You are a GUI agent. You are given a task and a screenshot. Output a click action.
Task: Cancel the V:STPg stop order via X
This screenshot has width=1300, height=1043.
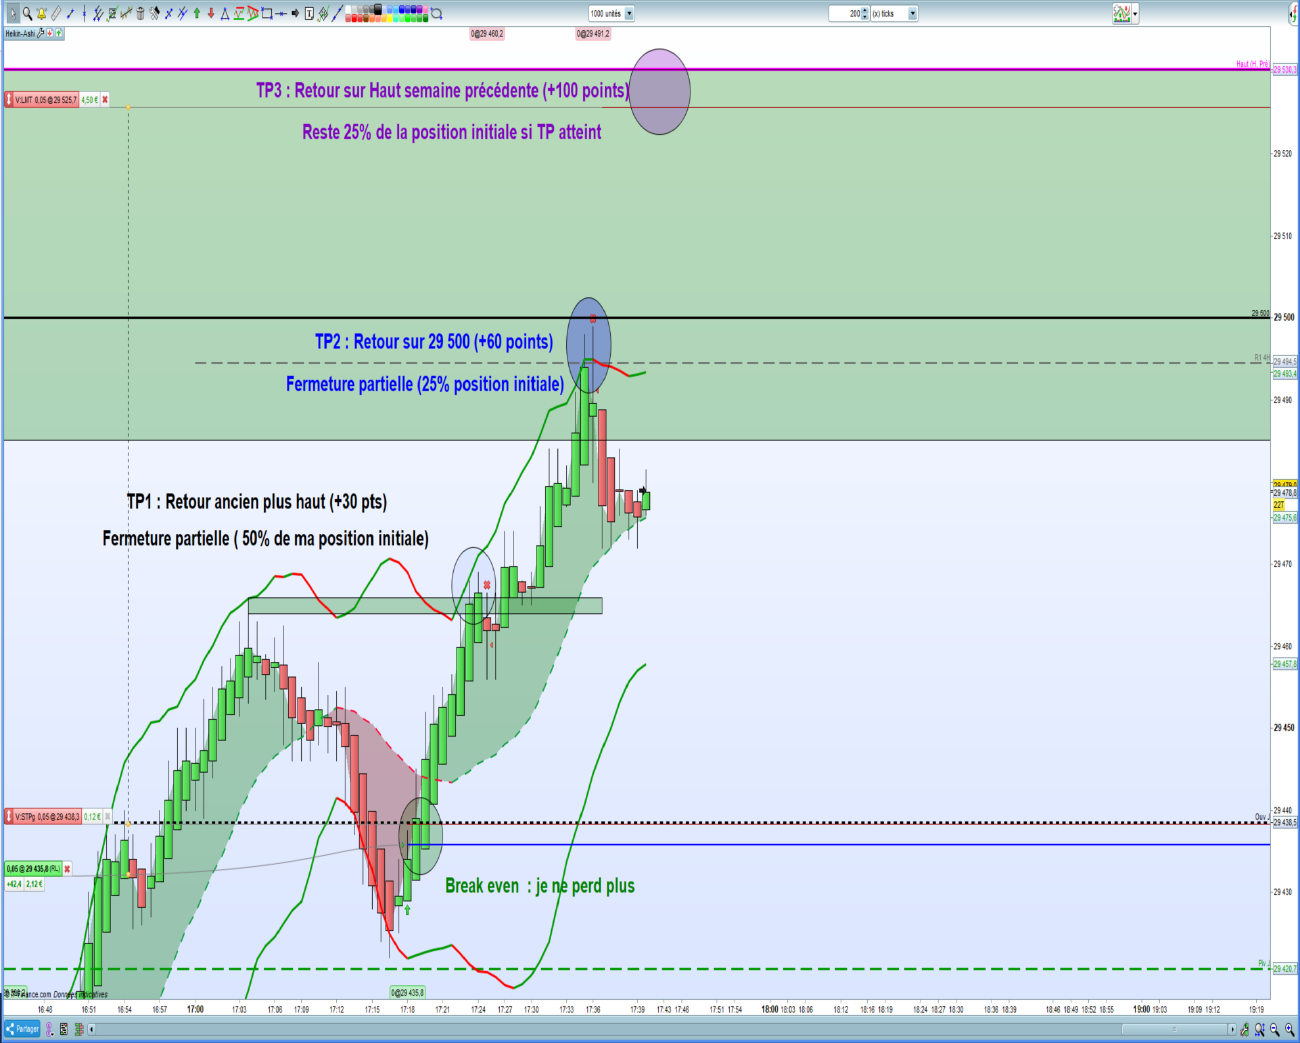pos(106,817)
